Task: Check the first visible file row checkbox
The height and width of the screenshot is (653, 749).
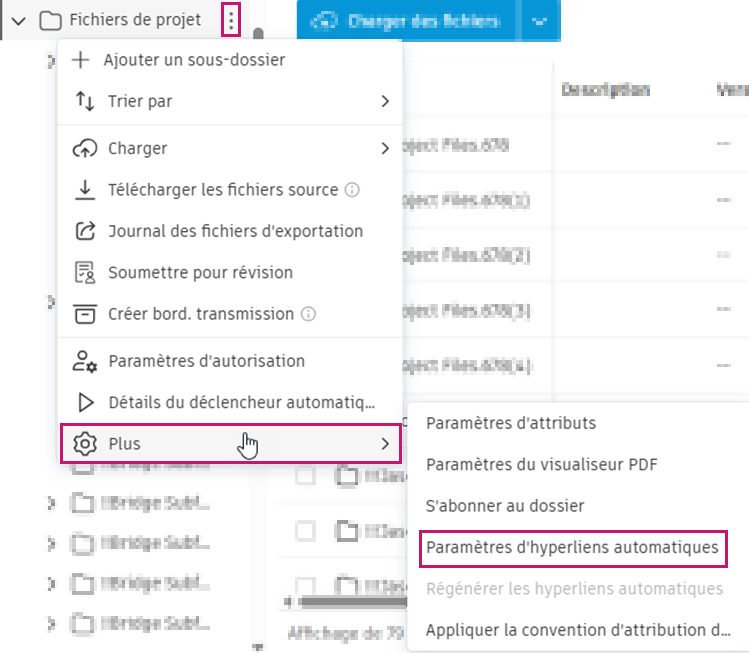Action: click(306, 478)
